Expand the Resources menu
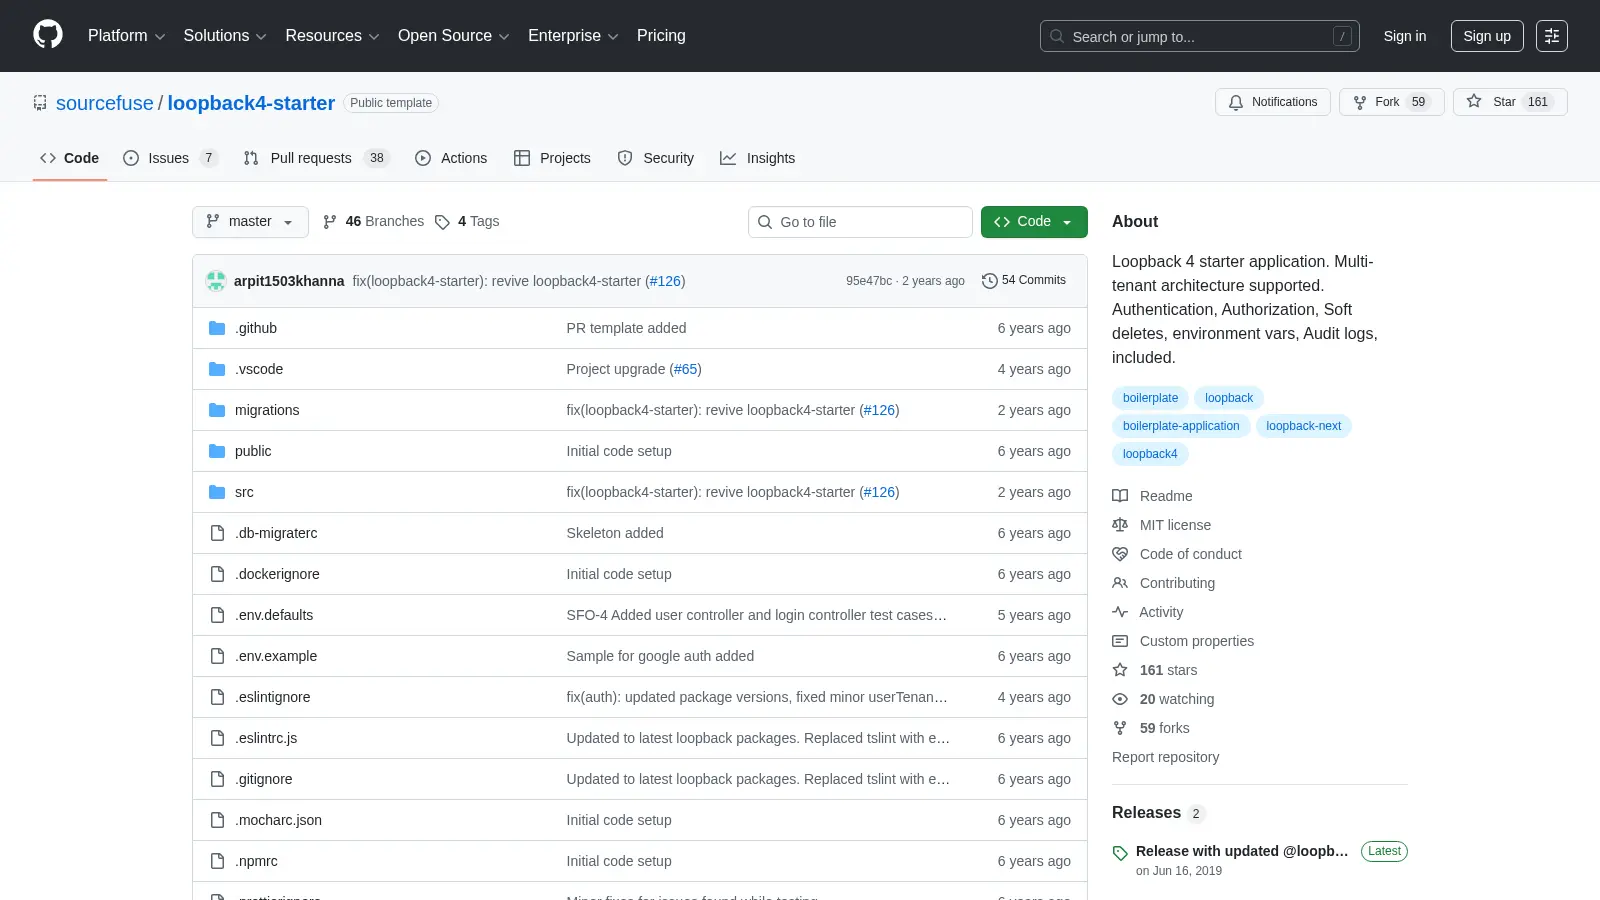The width and height of the screenshot is (1600, 900). (x=332, y=36)
